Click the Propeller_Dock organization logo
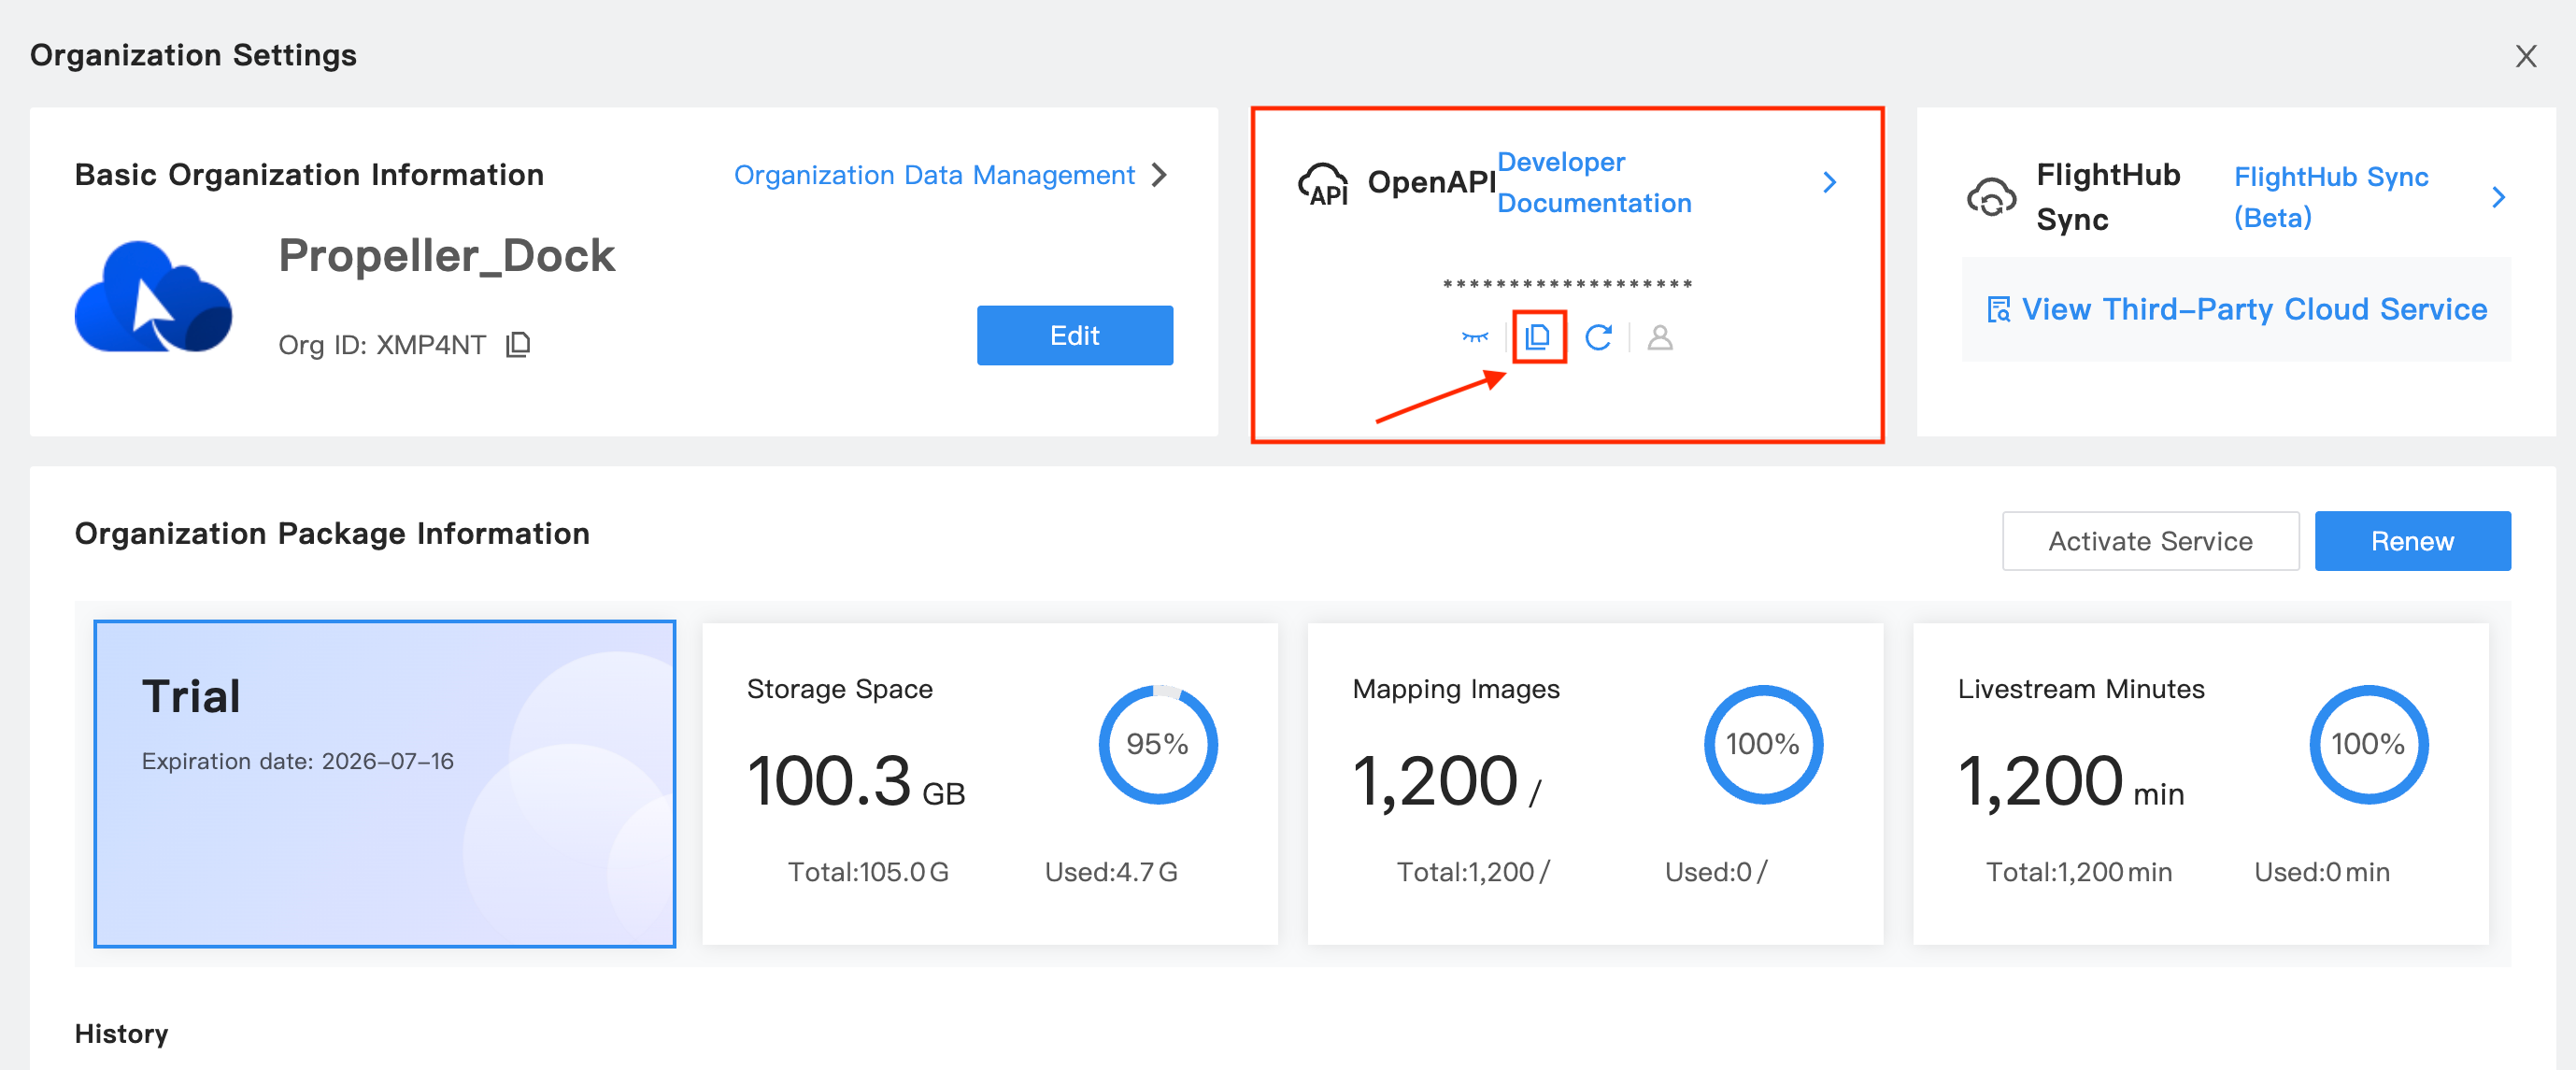This screenshot has height=1070, width=2576. point(153,297)
